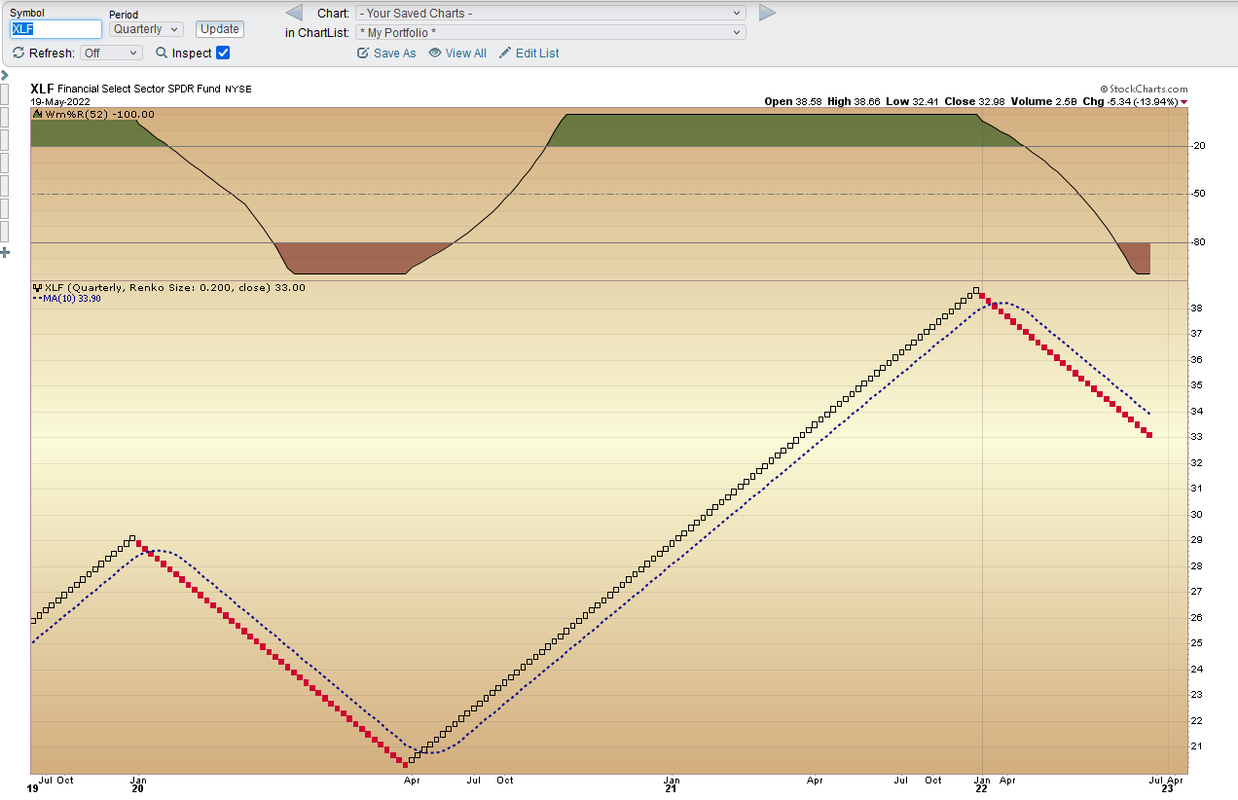Click the XLF Renko Size legend text

click(175, 287)
